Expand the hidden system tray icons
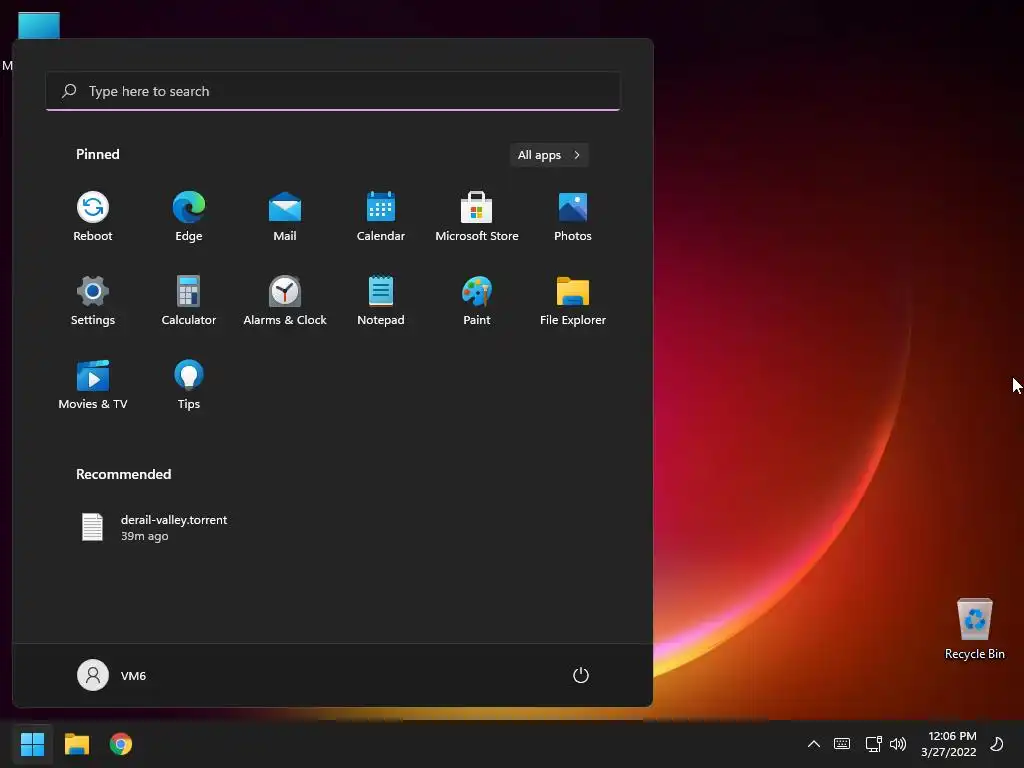Viewport: 1024px width, 768px height. click(814, 744)
